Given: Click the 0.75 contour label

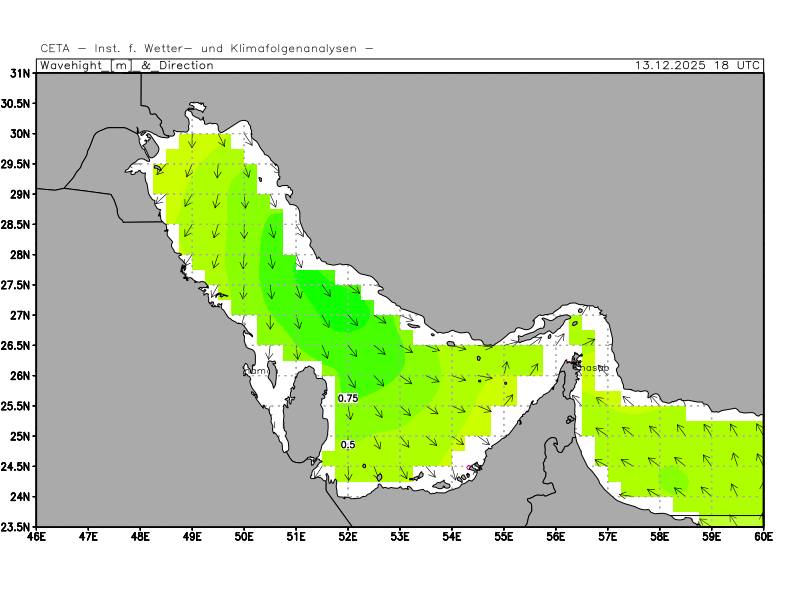Looking at the screenshot, I should click(x=348, y=398).
